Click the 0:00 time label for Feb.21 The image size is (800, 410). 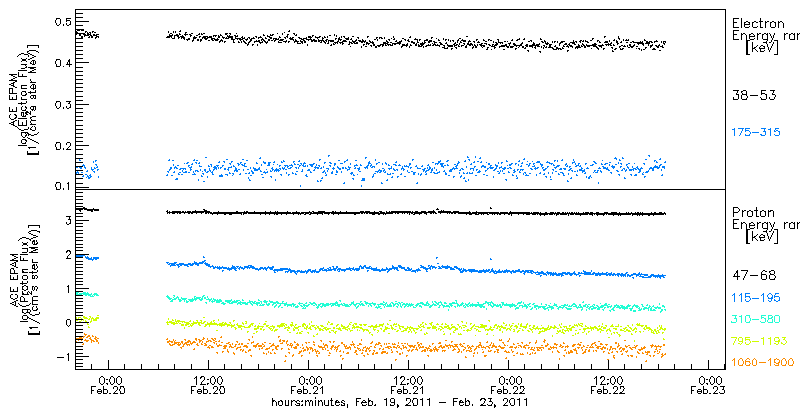click(309, 380)
